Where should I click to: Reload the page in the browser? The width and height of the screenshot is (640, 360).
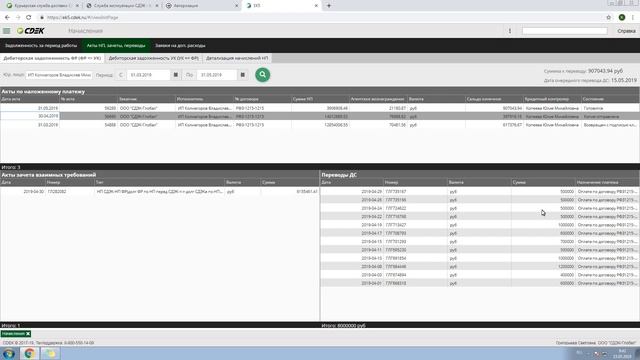(x=29, y=18)
